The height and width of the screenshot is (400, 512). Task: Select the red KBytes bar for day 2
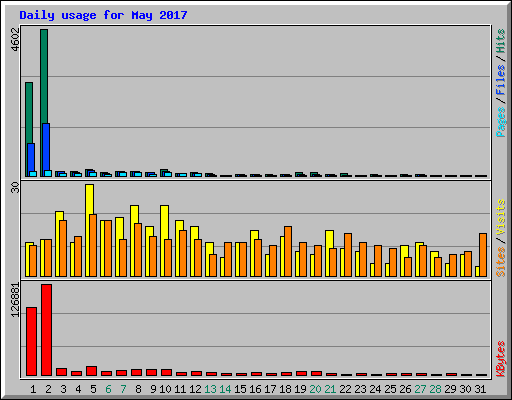(x=46, y=330)
